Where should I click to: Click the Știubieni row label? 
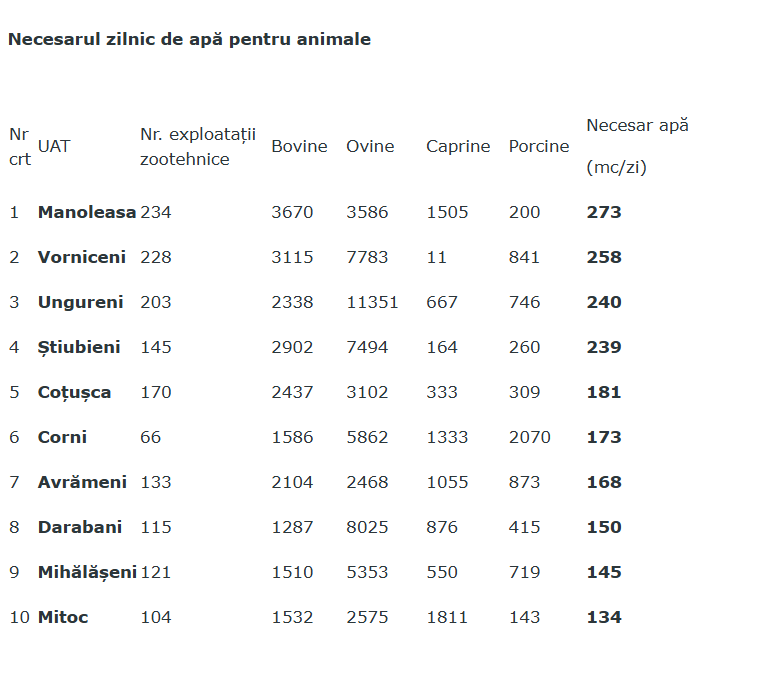pos(79,347)
